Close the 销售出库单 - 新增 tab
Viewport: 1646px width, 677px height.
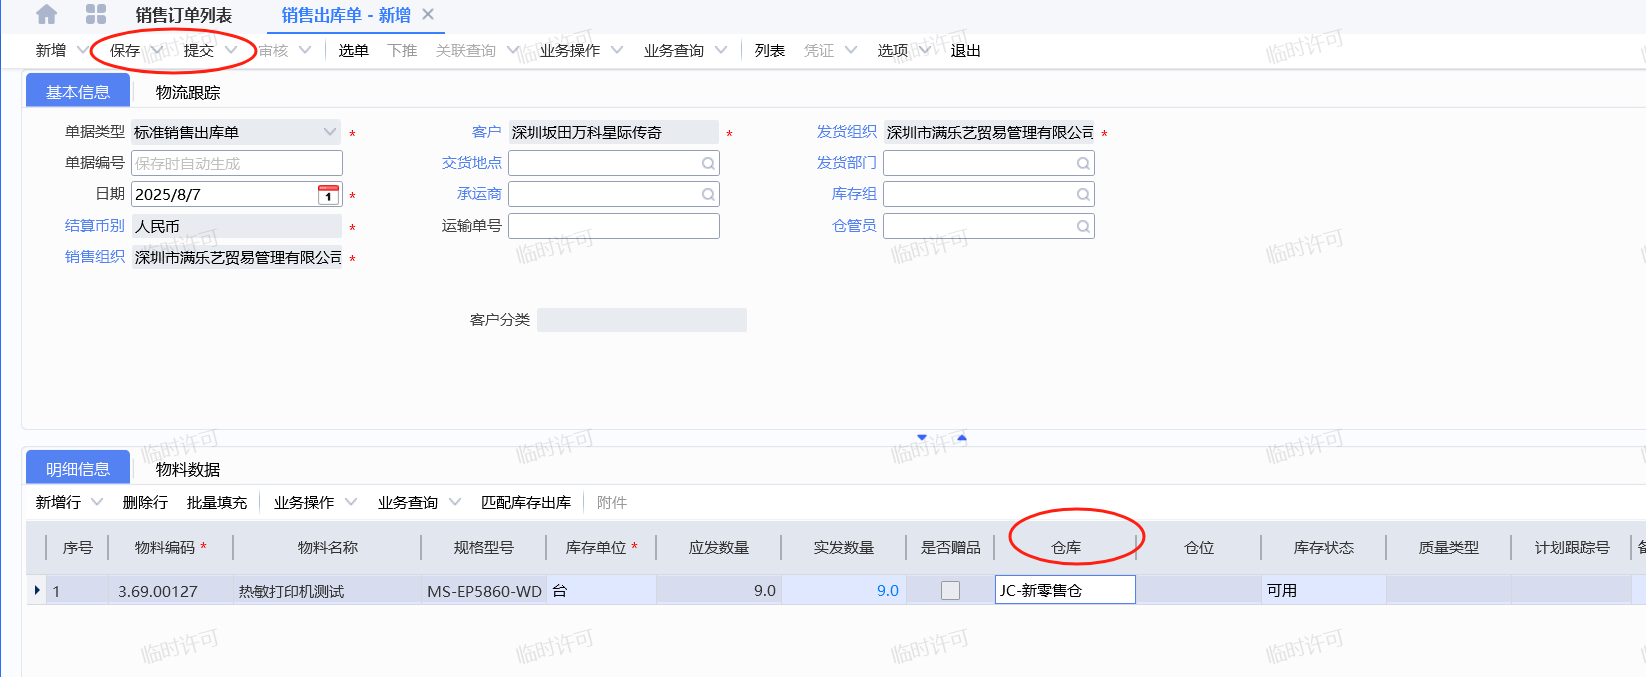click(x=428, y=15)
